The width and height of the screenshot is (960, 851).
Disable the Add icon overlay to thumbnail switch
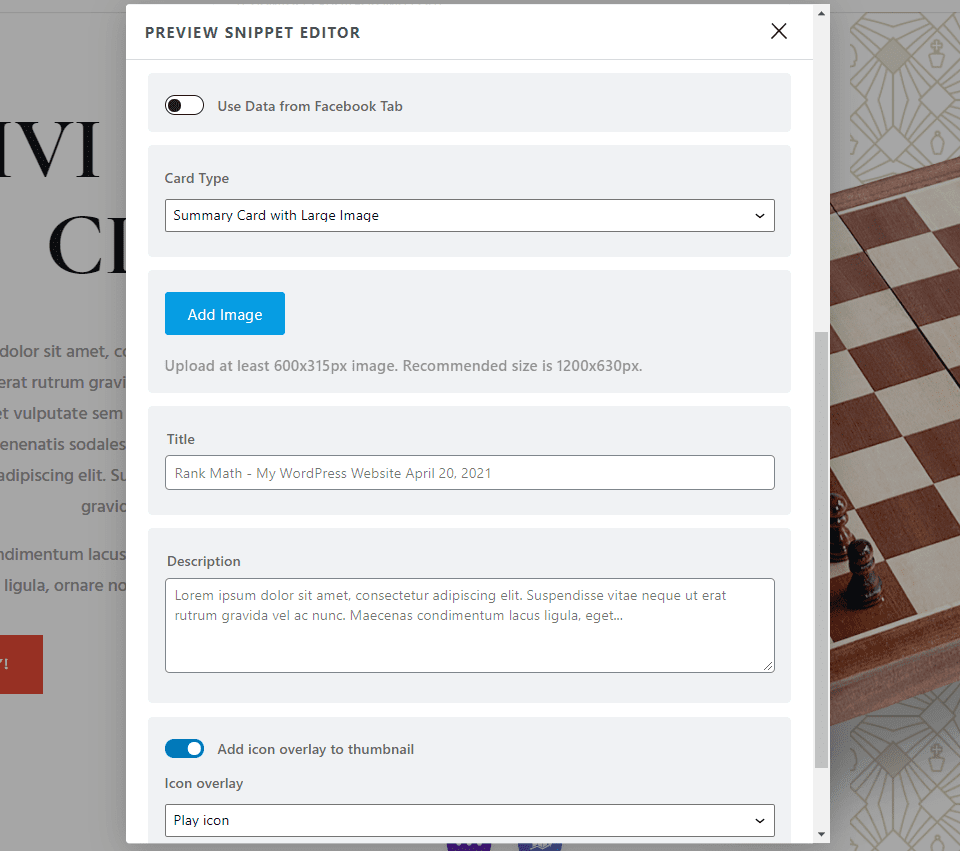click(x=184, y=748)
